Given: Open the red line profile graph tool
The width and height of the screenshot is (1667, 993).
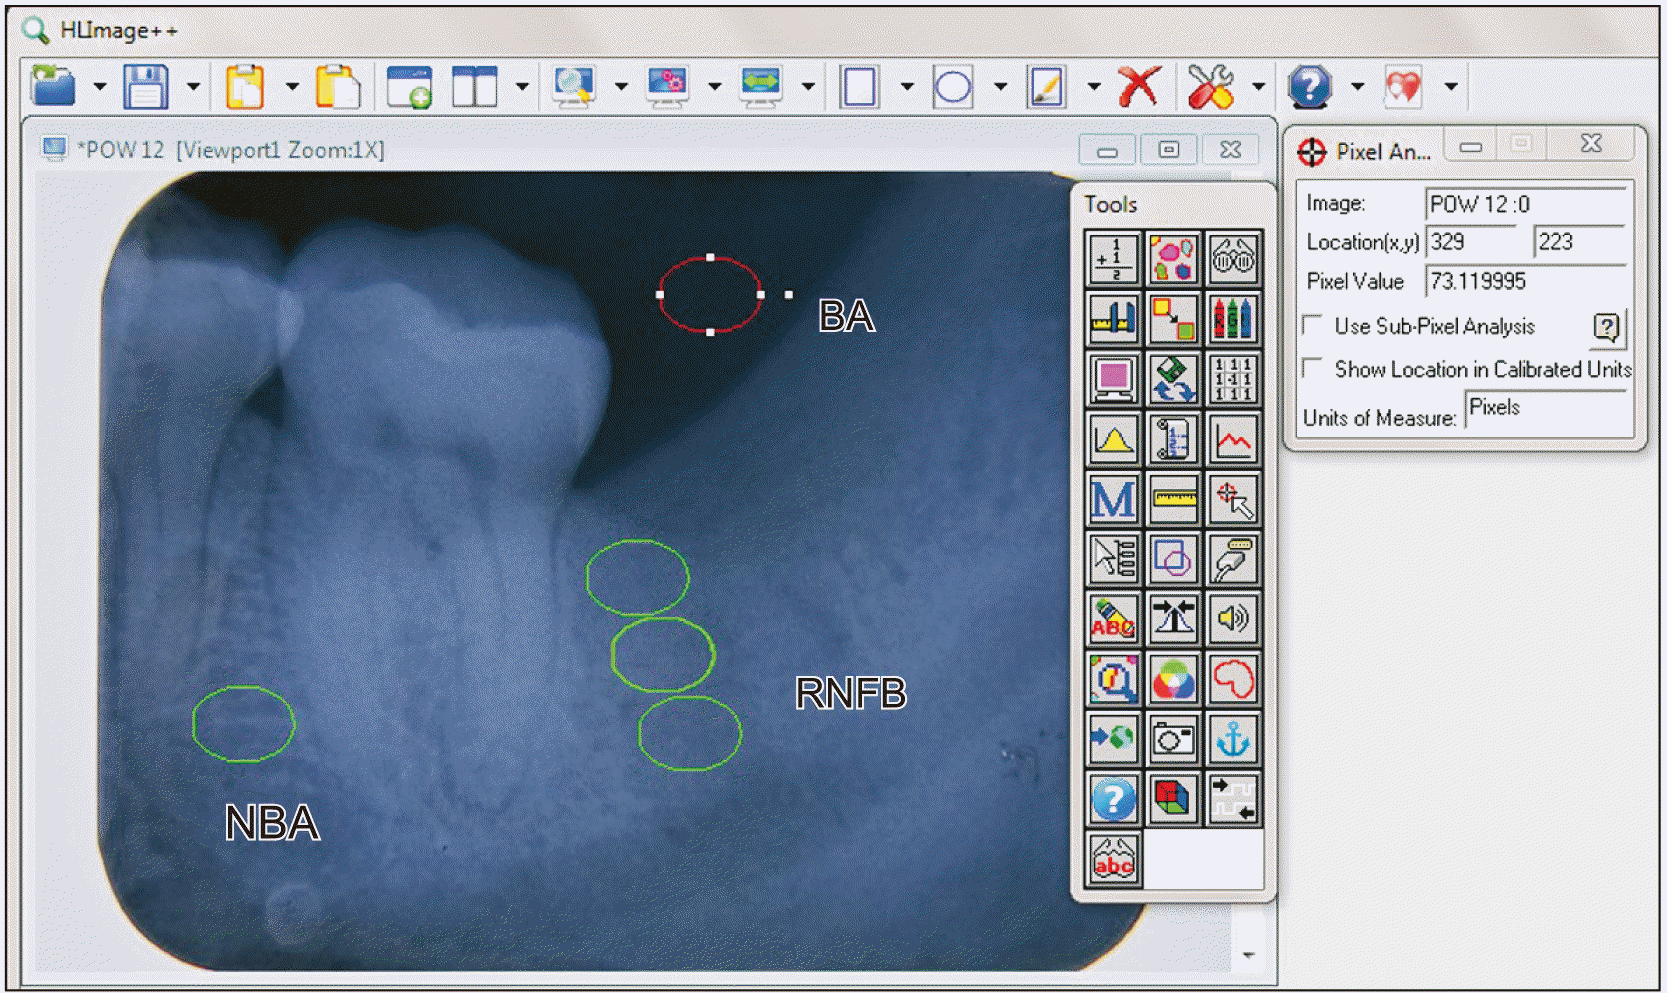Looking at the screenshot, I should pos(1233,439).
